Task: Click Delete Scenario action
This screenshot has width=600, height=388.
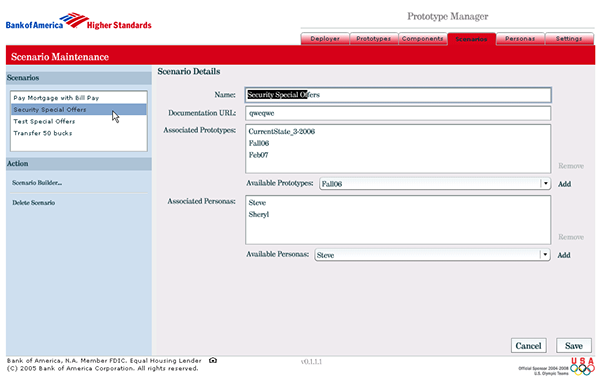Action: [33, 203]
